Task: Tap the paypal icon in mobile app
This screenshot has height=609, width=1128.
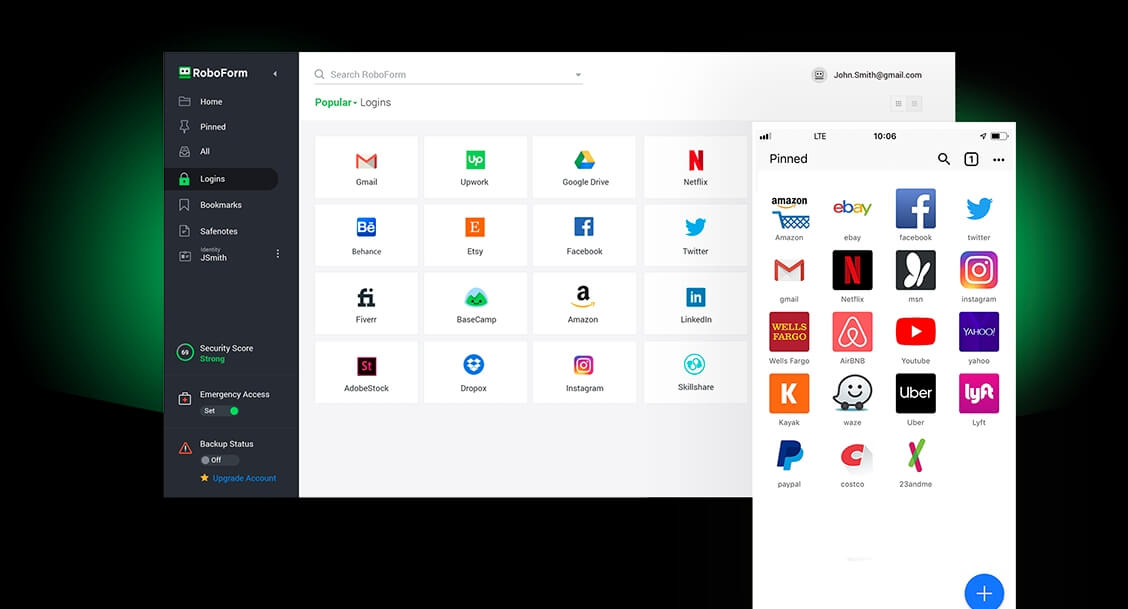Action: [789, 455]
